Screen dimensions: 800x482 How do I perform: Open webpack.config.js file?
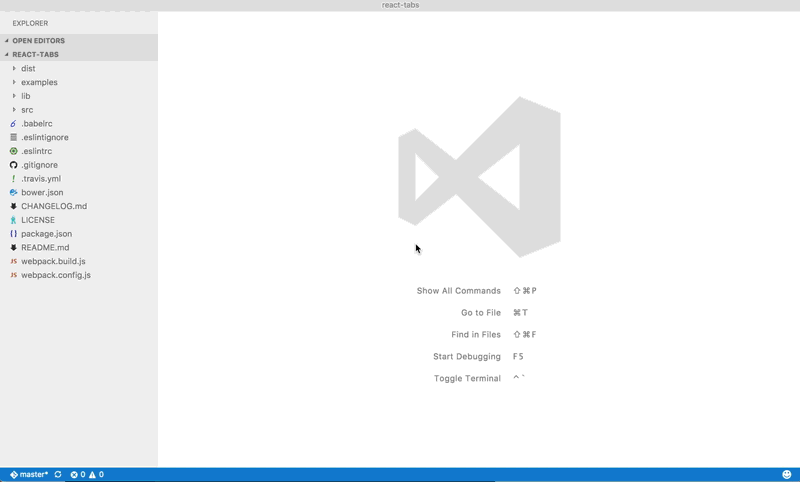pyautogui.click(x=56, y=275)
